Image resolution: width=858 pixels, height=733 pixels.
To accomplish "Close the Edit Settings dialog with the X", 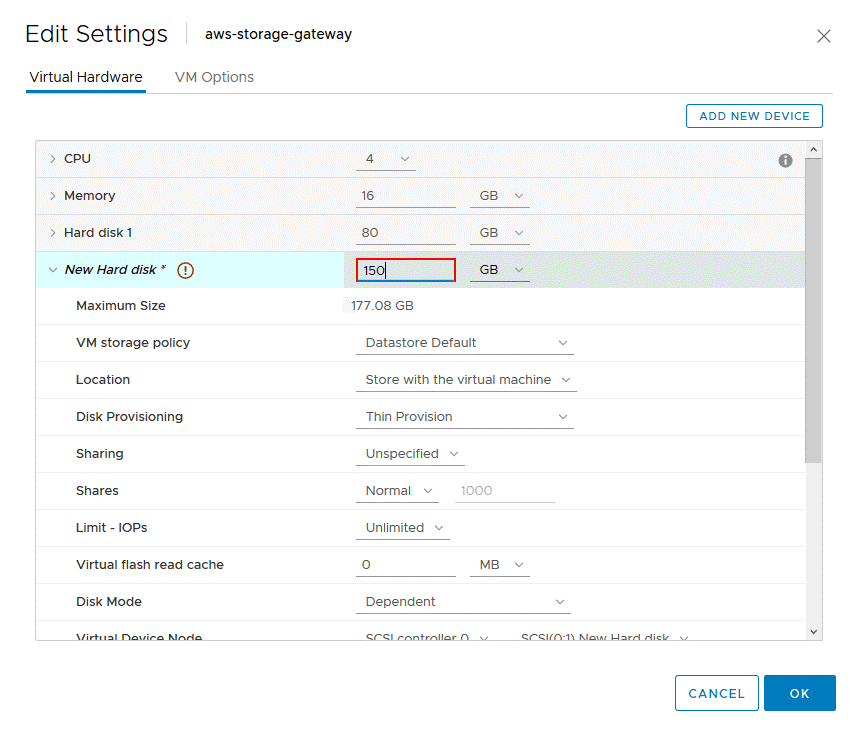I will pos(823,36).
